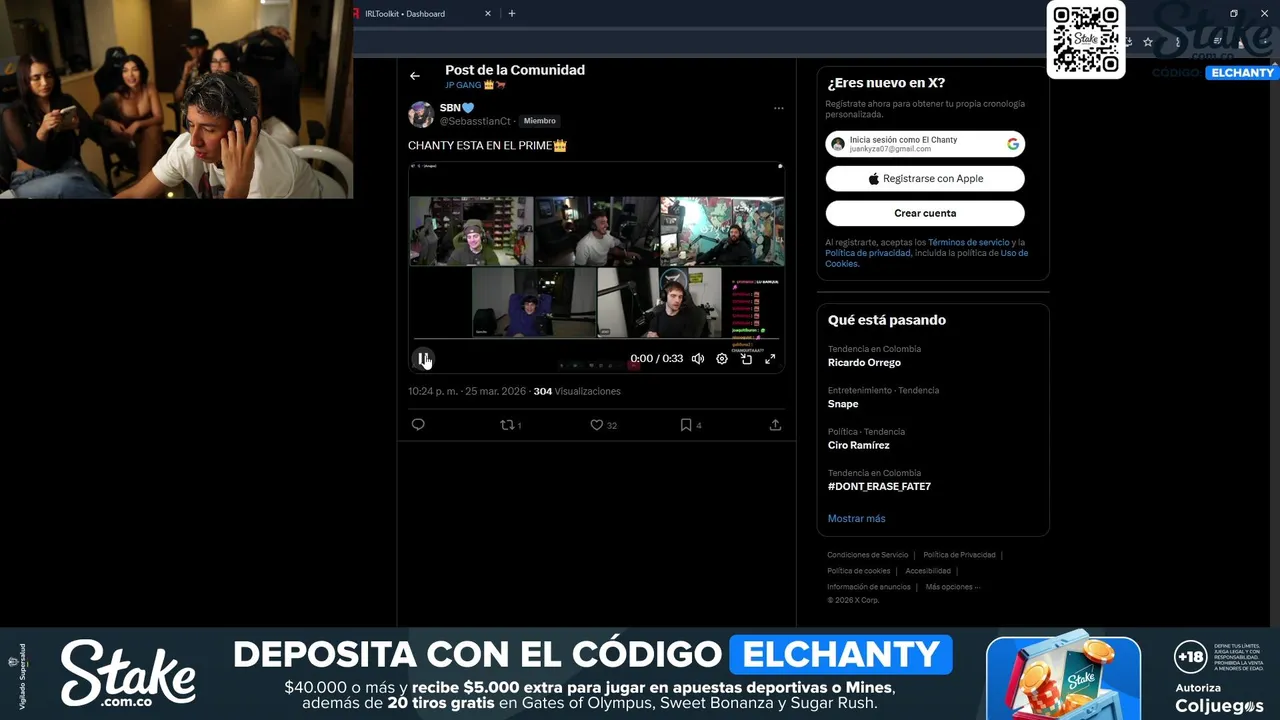1280x720 pixels.
Task: Open Condiciones de Servicio footer link
Action: point(868,555)
